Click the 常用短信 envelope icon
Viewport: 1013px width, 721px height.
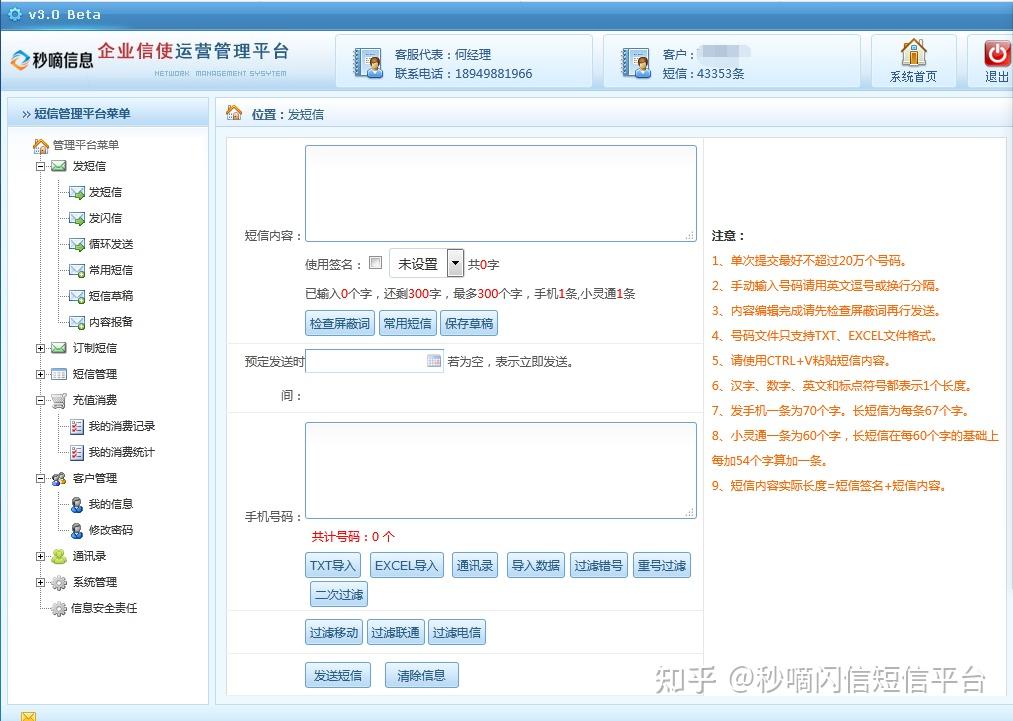coord(77,270)
